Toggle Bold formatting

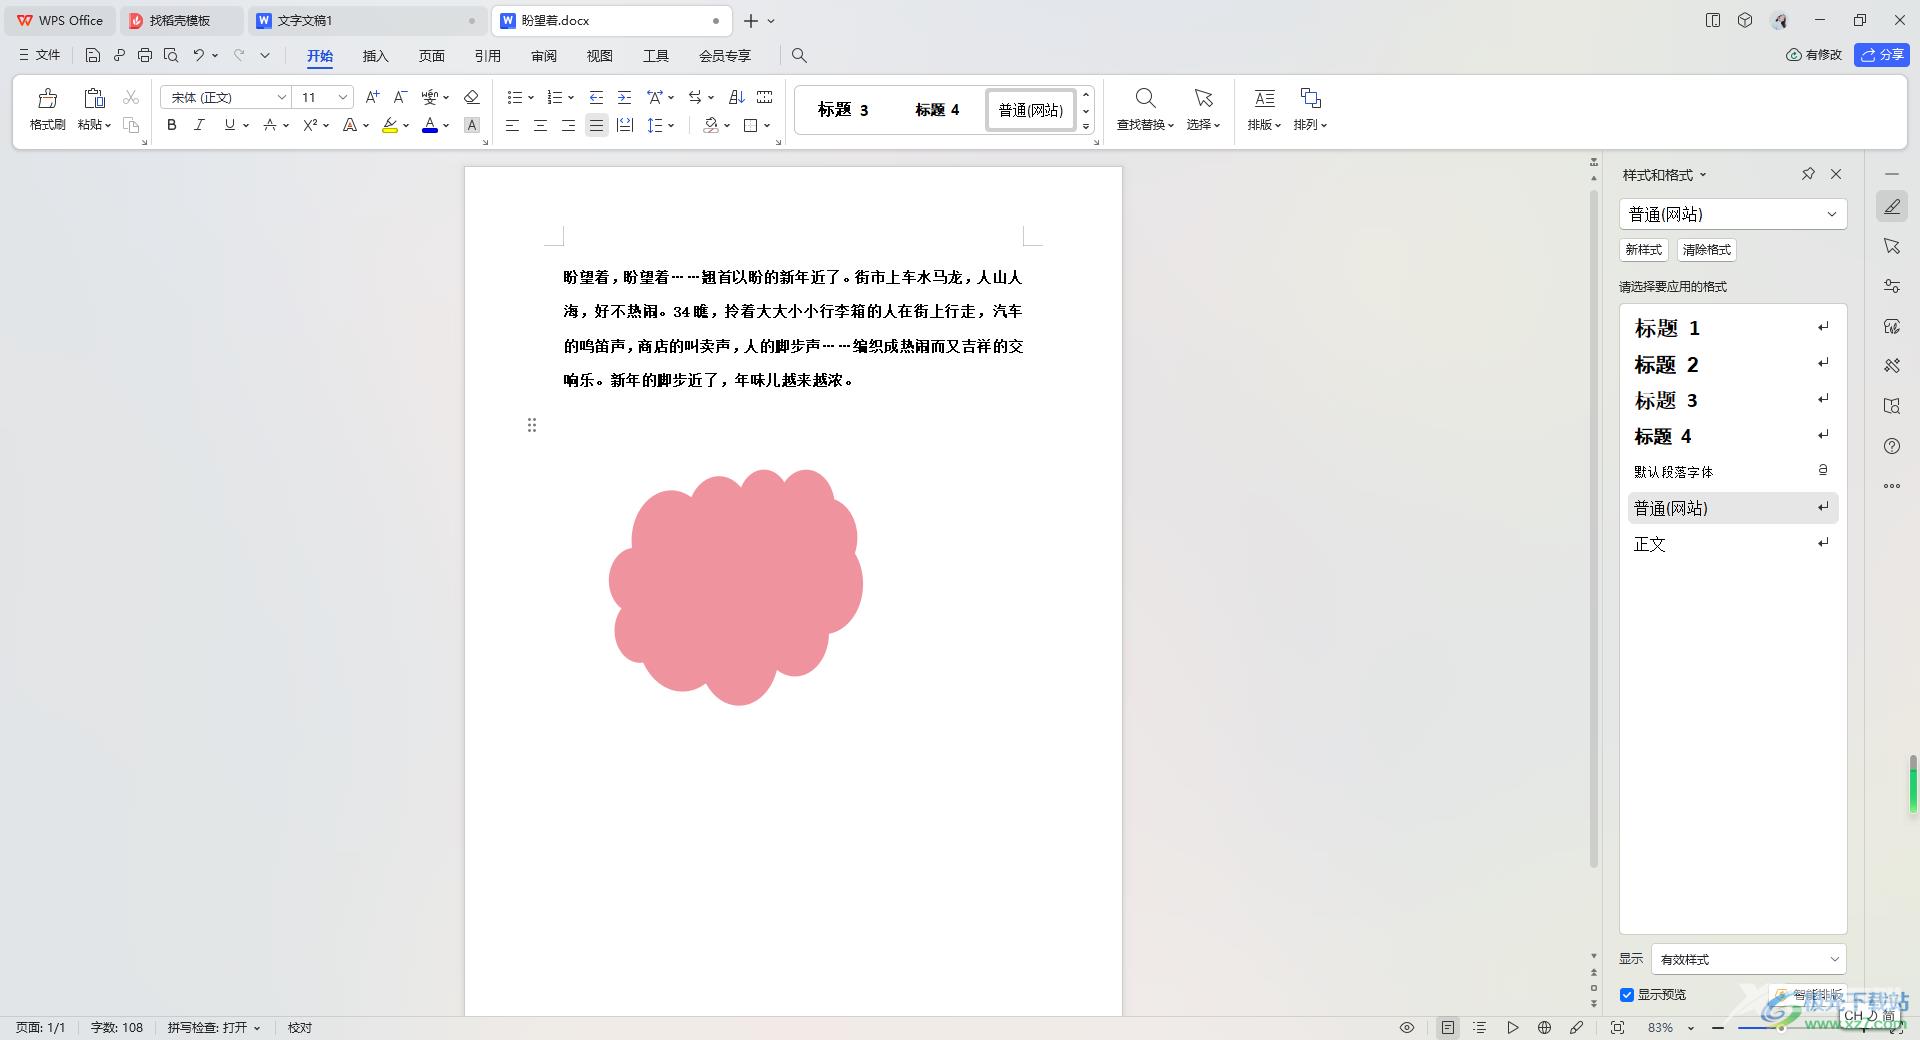(x=172, y=125)
